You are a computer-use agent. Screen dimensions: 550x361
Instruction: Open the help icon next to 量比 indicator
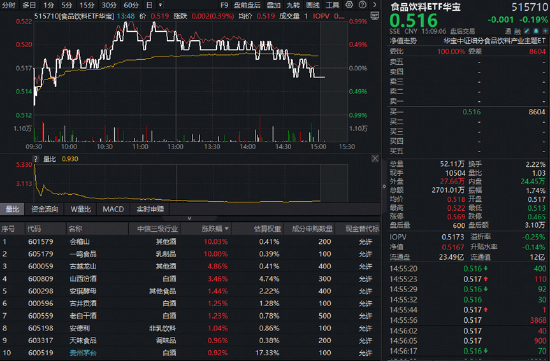coord(35,159)
